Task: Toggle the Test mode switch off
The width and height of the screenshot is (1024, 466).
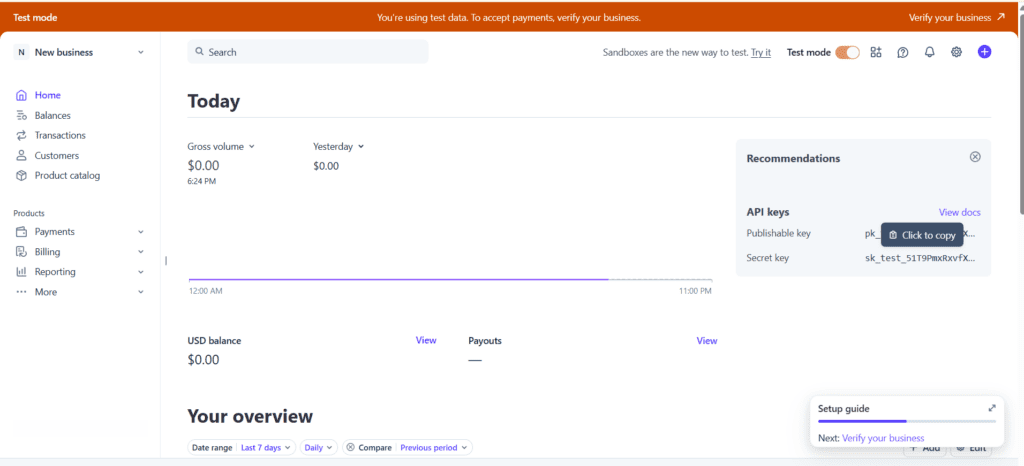Action: [847, 52]
